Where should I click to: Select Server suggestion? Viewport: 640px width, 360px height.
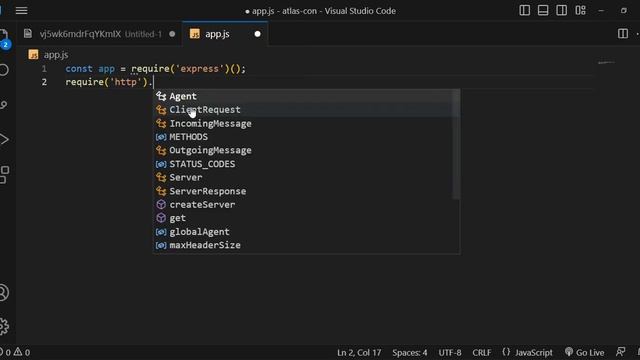pos(306,178)
